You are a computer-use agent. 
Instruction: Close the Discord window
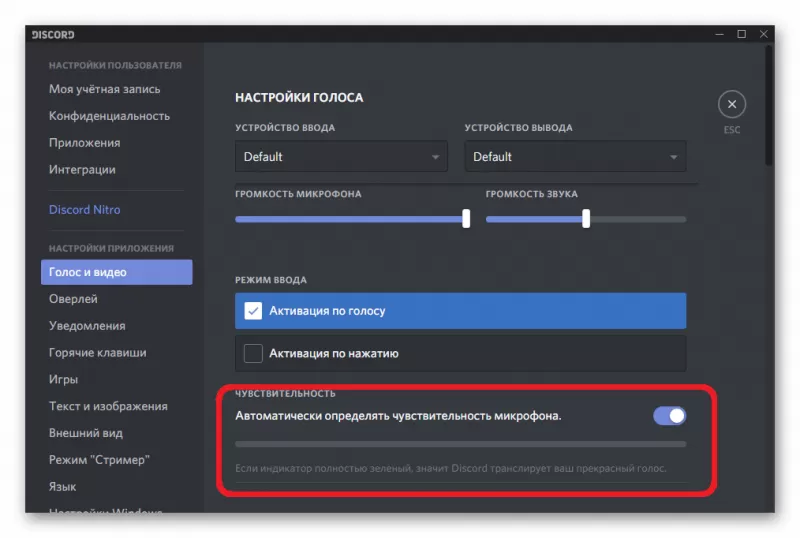point(763,34)
